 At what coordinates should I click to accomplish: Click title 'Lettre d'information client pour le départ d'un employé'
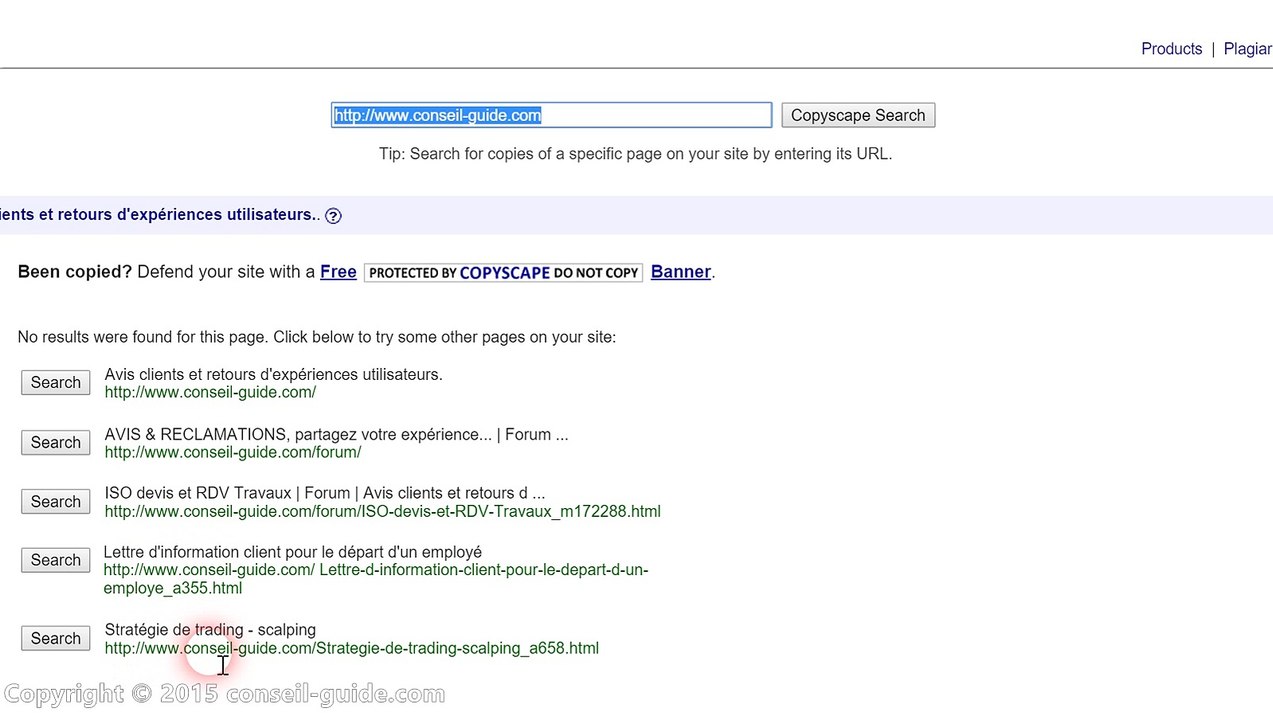[292, 552]
